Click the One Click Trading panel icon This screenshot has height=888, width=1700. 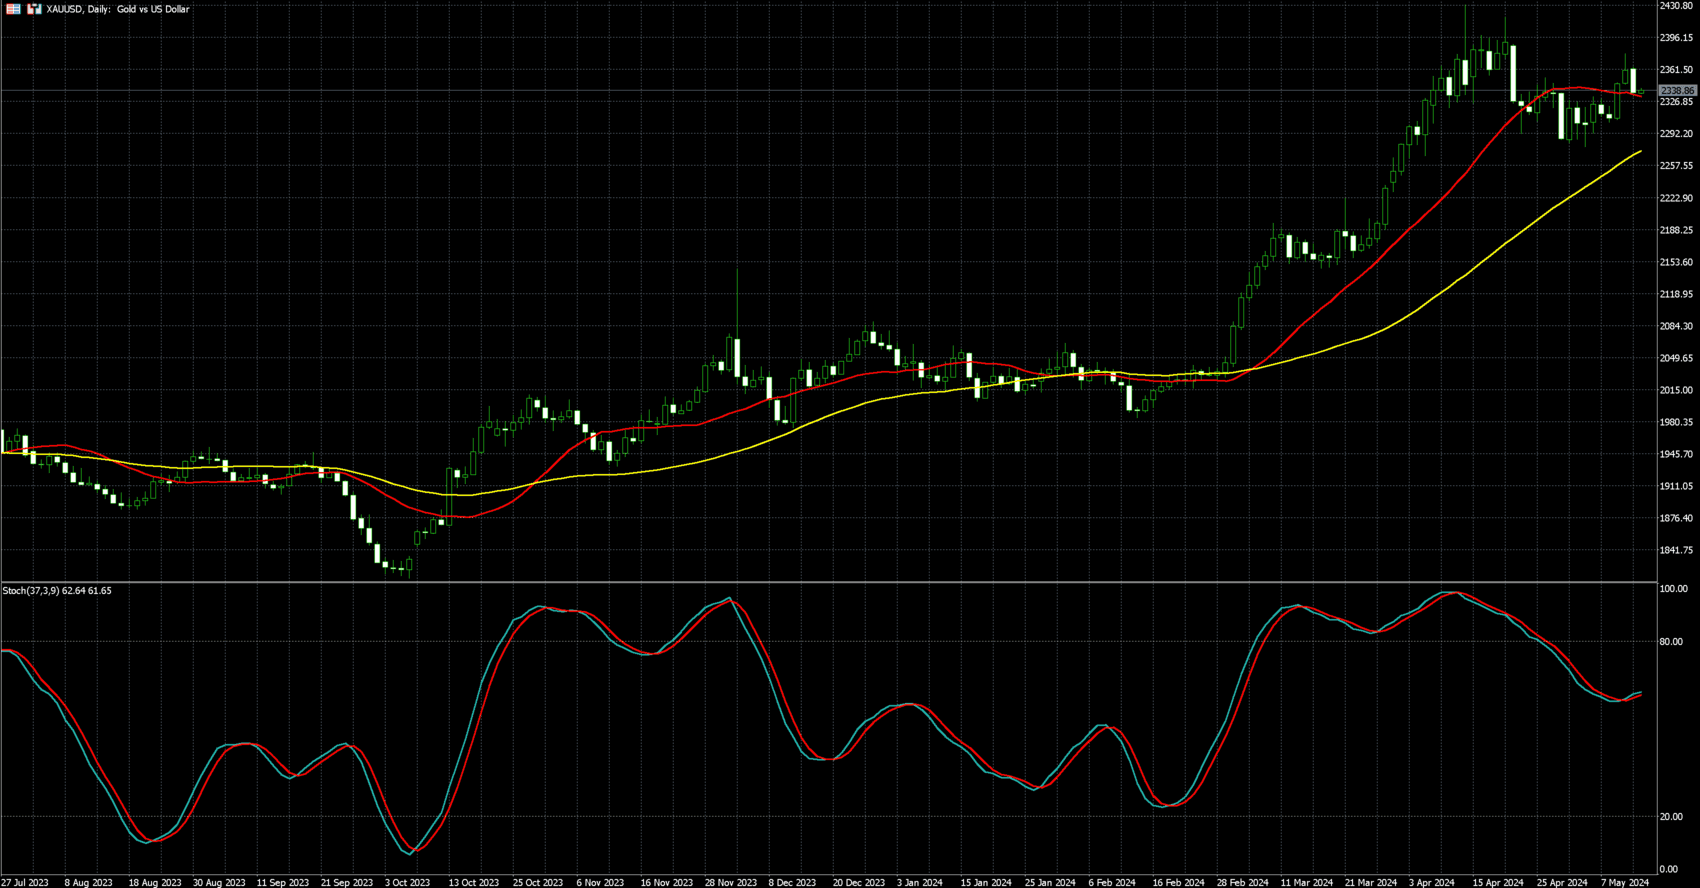point(34,9)
